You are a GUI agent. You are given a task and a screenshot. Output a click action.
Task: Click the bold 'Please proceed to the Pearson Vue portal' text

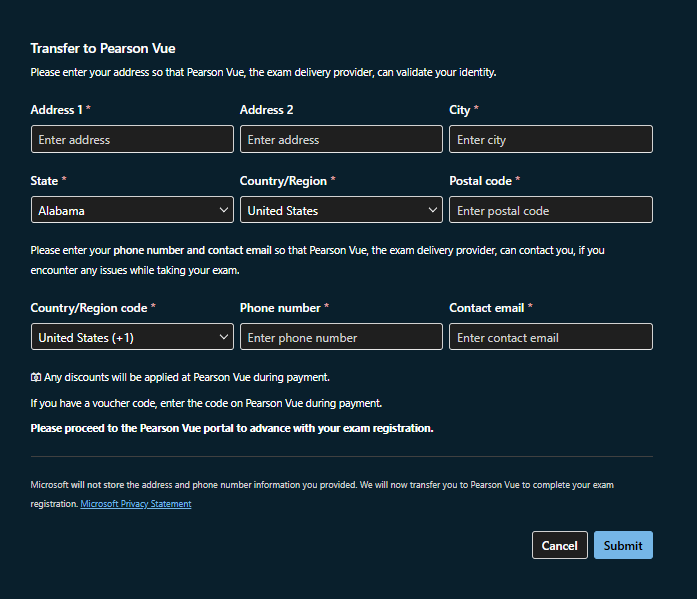[232, 428]
